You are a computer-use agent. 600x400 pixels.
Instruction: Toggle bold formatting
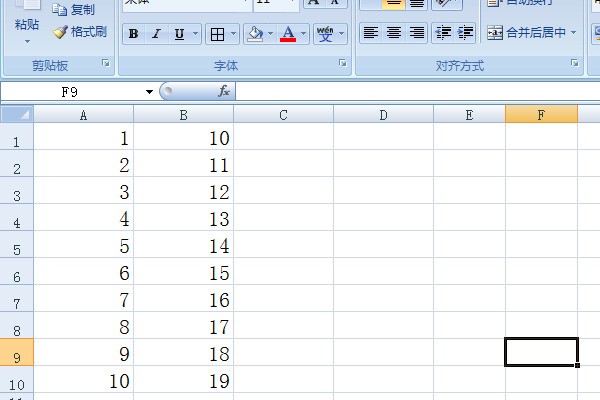click(x=135, y=34)
